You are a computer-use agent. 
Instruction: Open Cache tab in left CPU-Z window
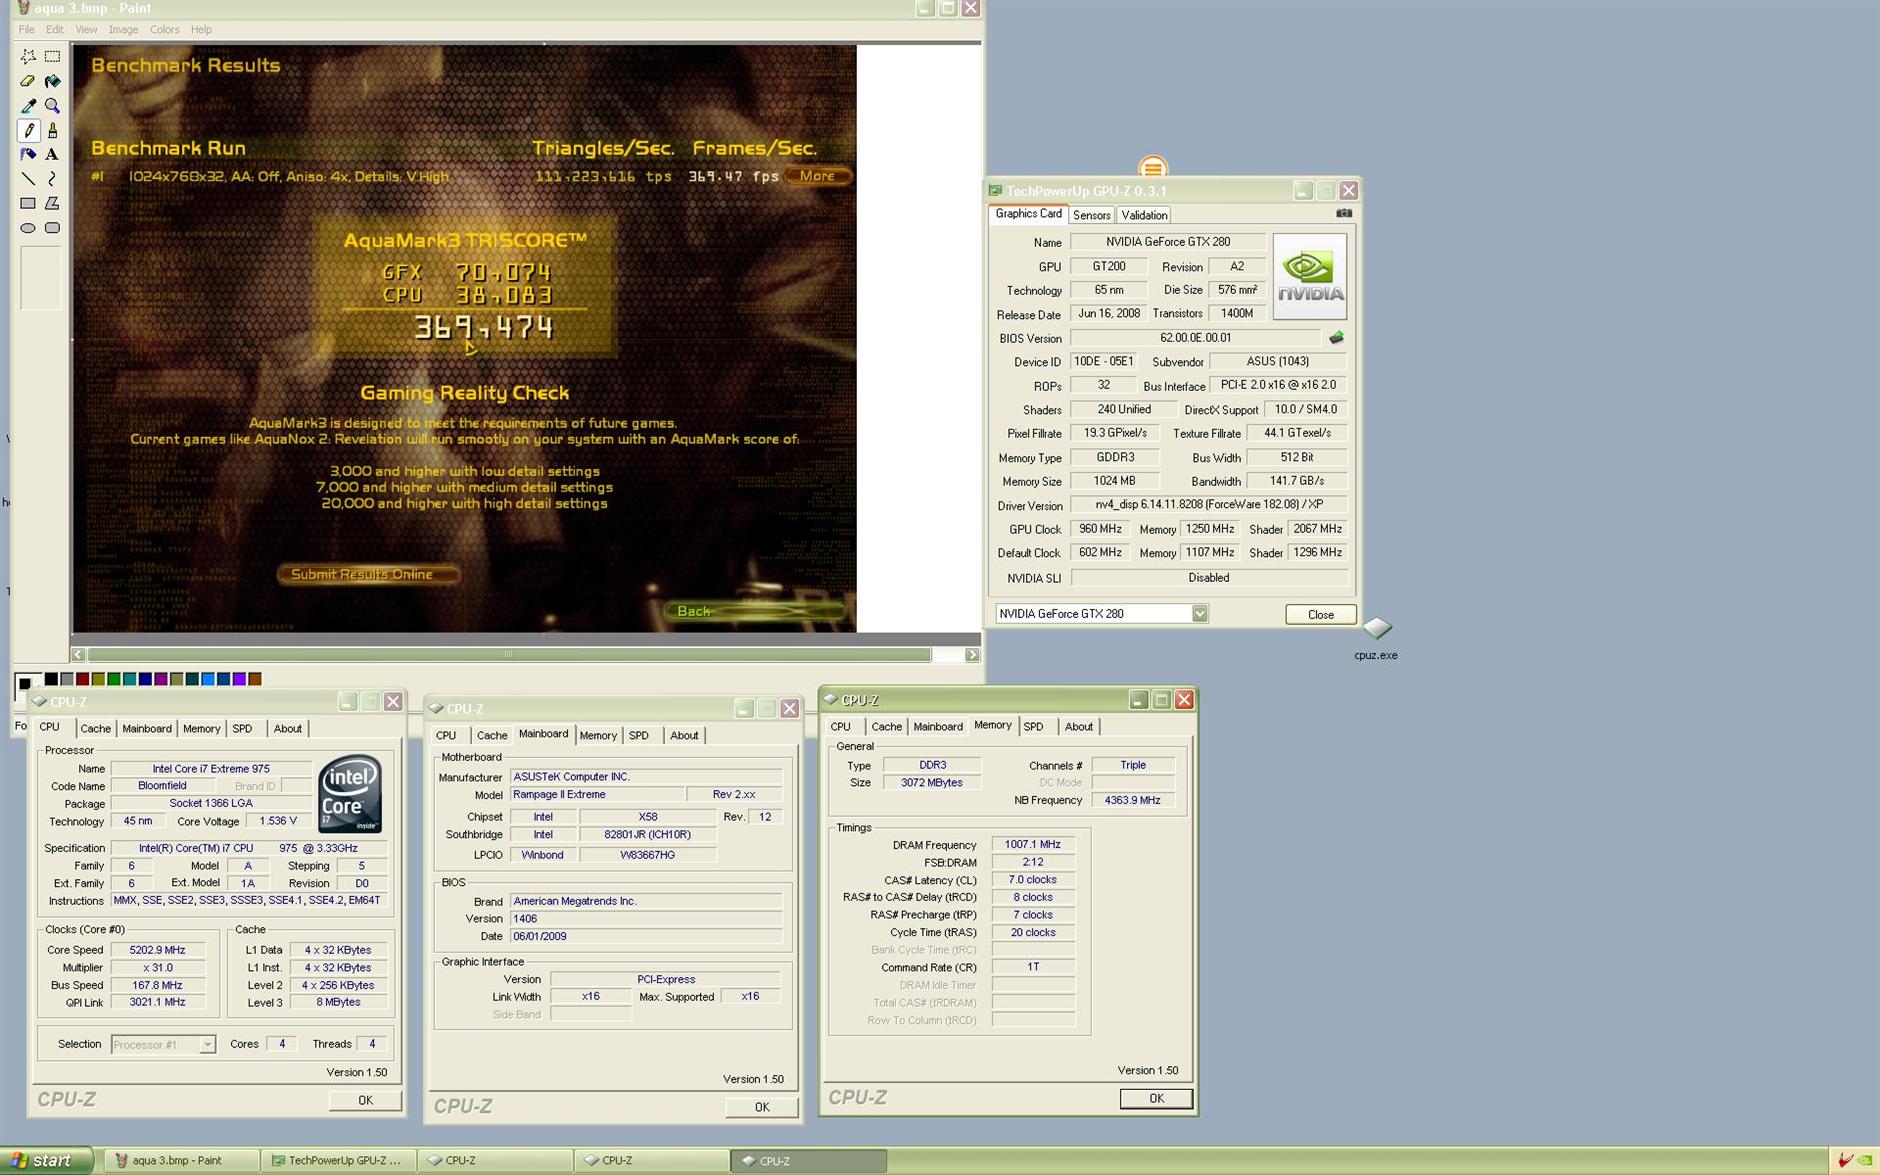(95, 728)
